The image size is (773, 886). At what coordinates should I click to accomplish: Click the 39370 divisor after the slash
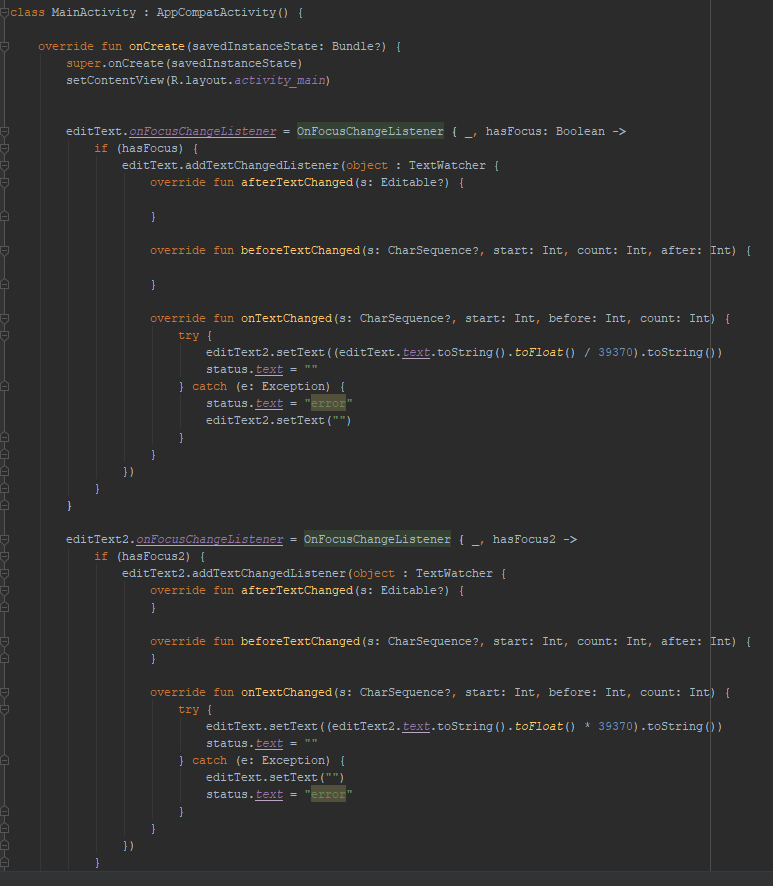coord(615,353)
